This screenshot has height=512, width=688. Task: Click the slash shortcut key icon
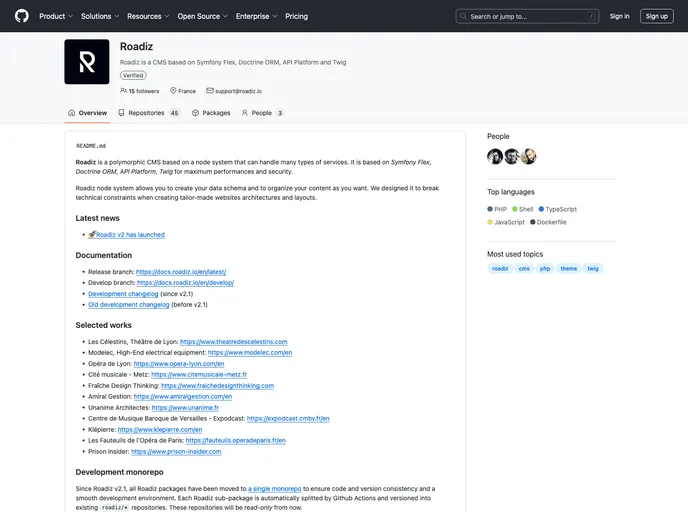point(591,16)
